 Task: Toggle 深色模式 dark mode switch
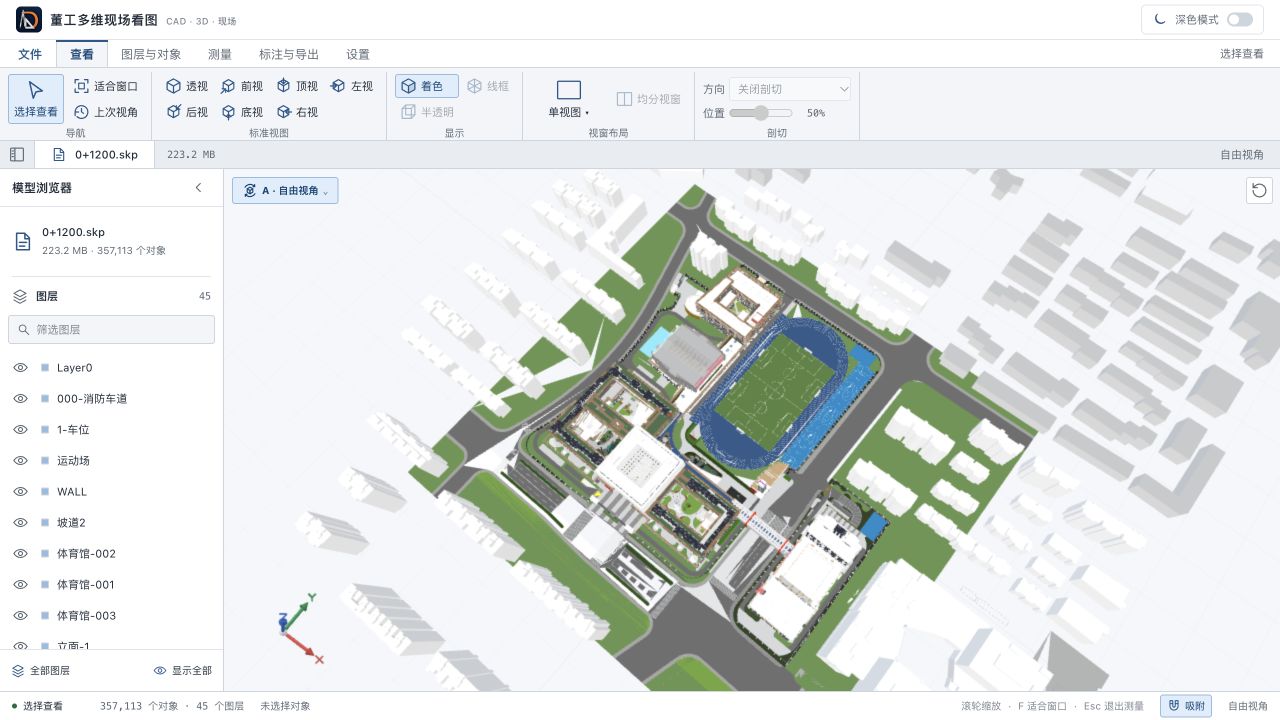(1239, 19)
